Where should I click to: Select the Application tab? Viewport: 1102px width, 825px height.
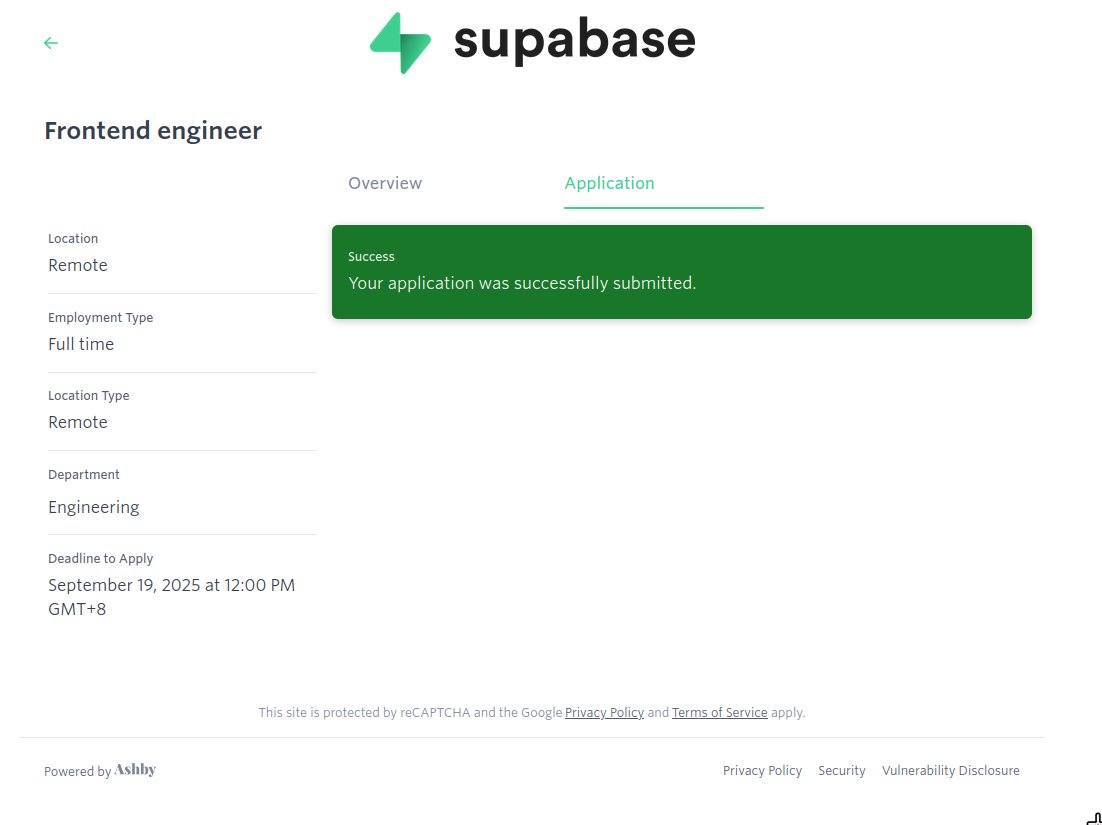609,183
